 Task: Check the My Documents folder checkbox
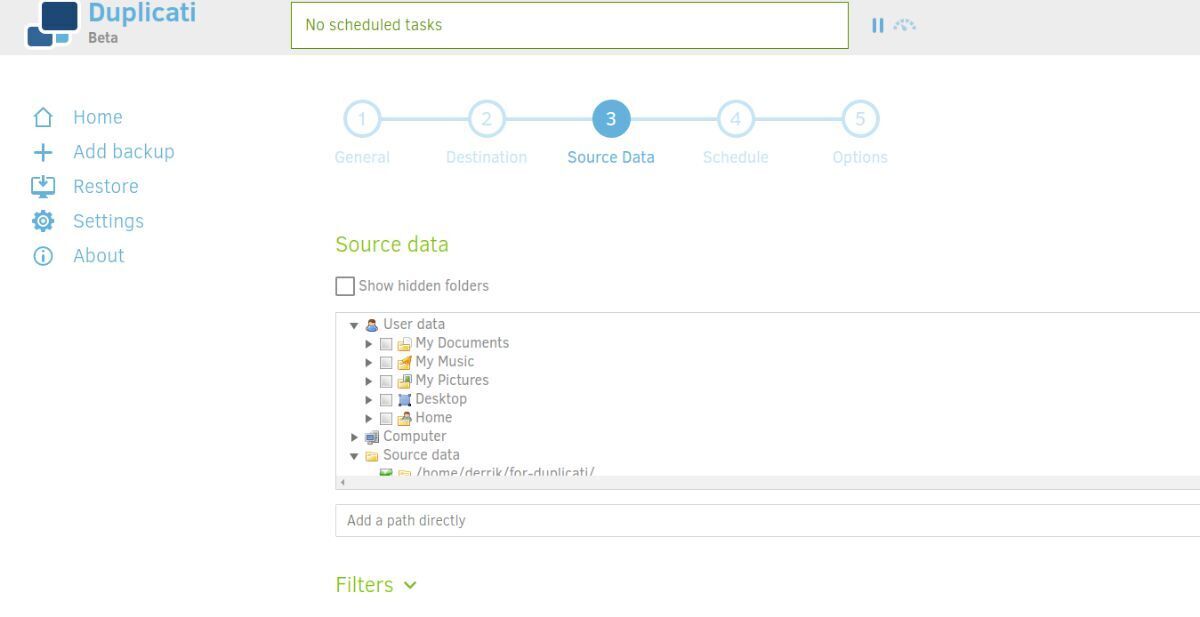(386, 344)
